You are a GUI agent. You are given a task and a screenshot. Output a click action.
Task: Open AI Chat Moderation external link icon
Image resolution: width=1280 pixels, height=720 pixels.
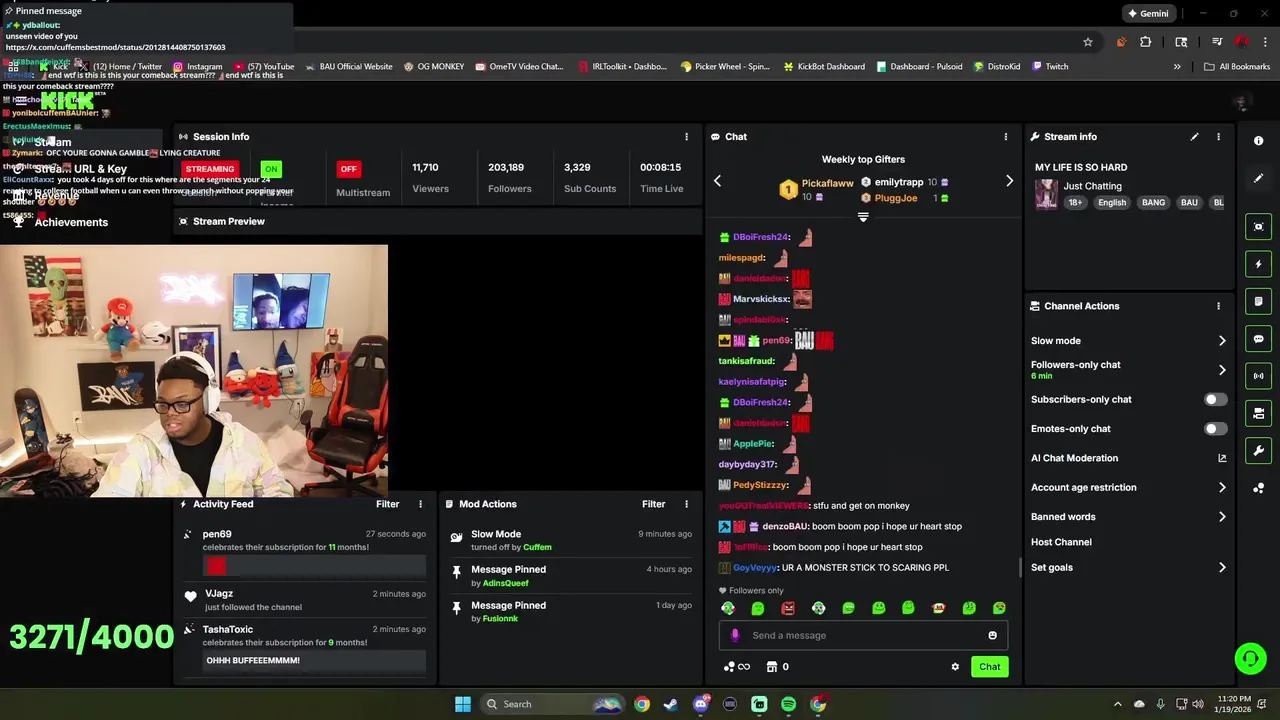pyautogui.click(x=1222, y=458)
